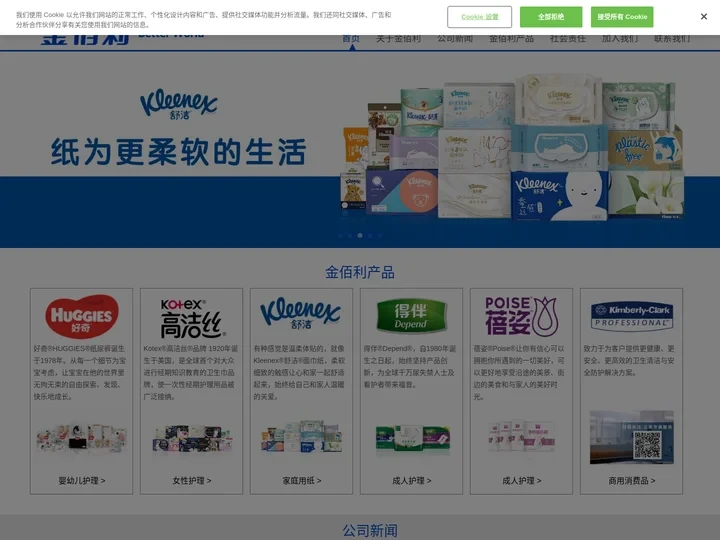This screenshot has height=540, width=720.
Task: Select 社会责任 in top navigation
Action: pos(568,39)
